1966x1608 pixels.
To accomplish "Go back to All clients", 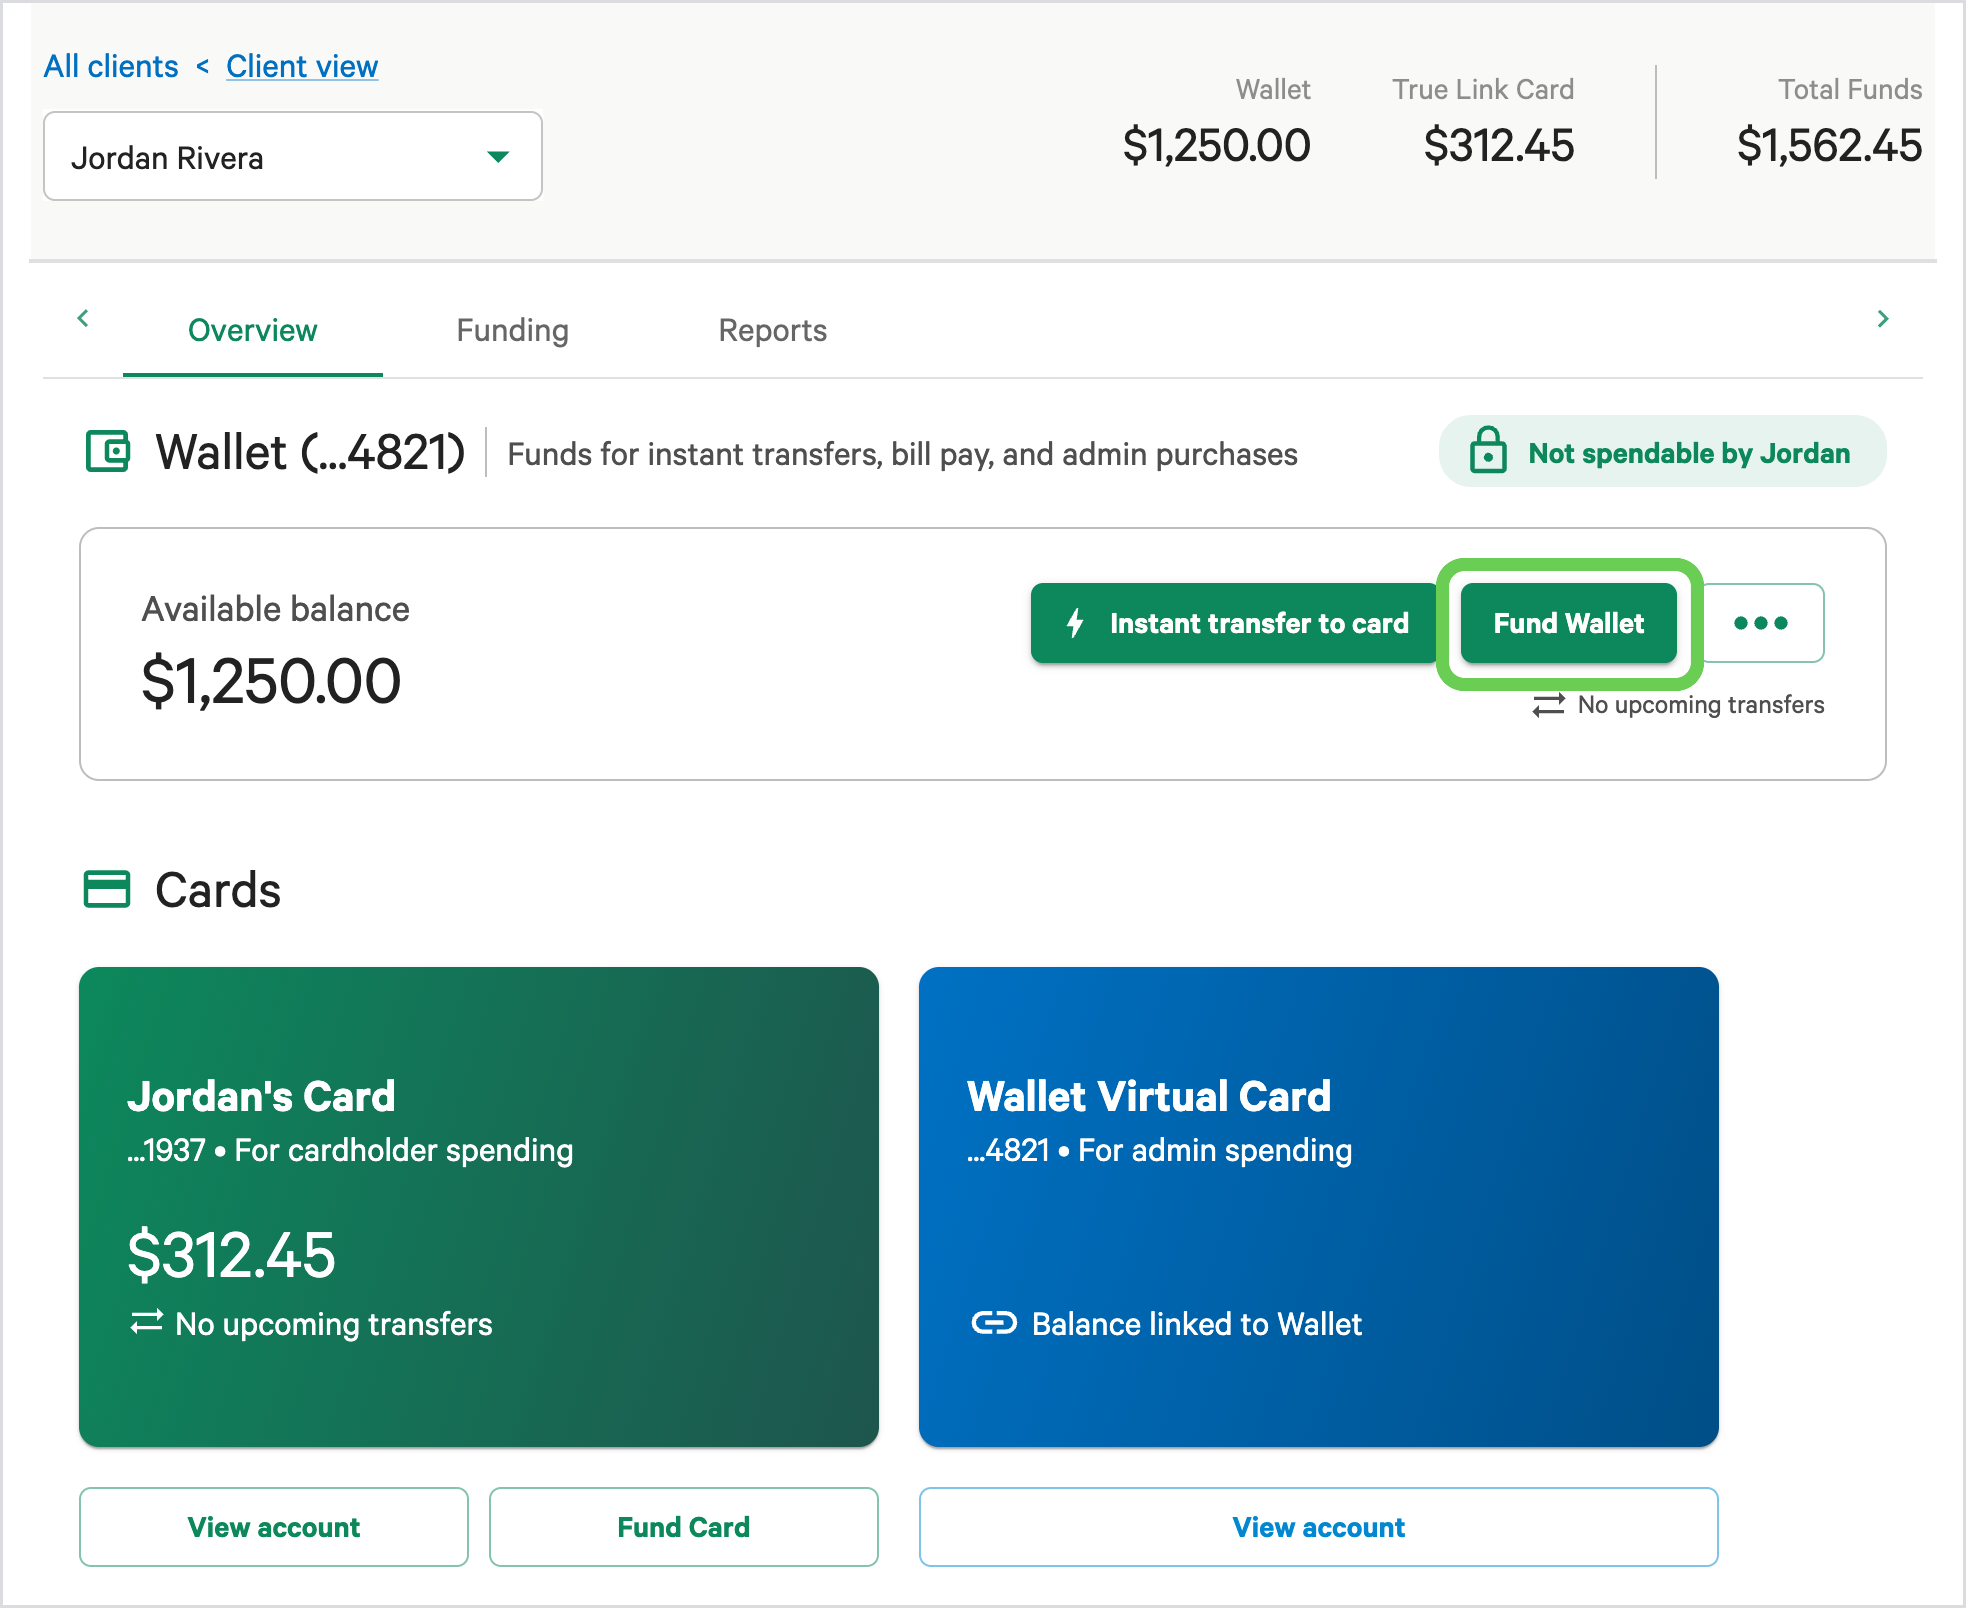I will coord(111,67).
